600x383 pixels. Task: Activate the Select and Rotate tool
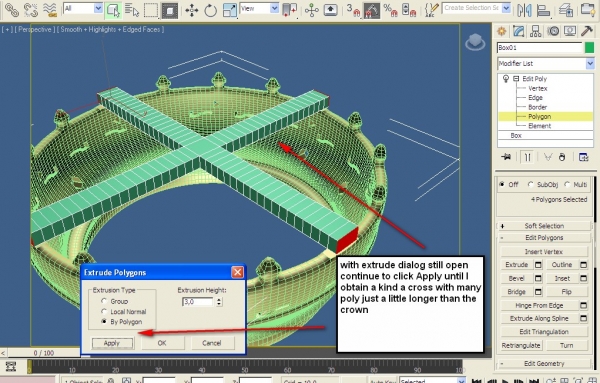click(x=210, y=10)
